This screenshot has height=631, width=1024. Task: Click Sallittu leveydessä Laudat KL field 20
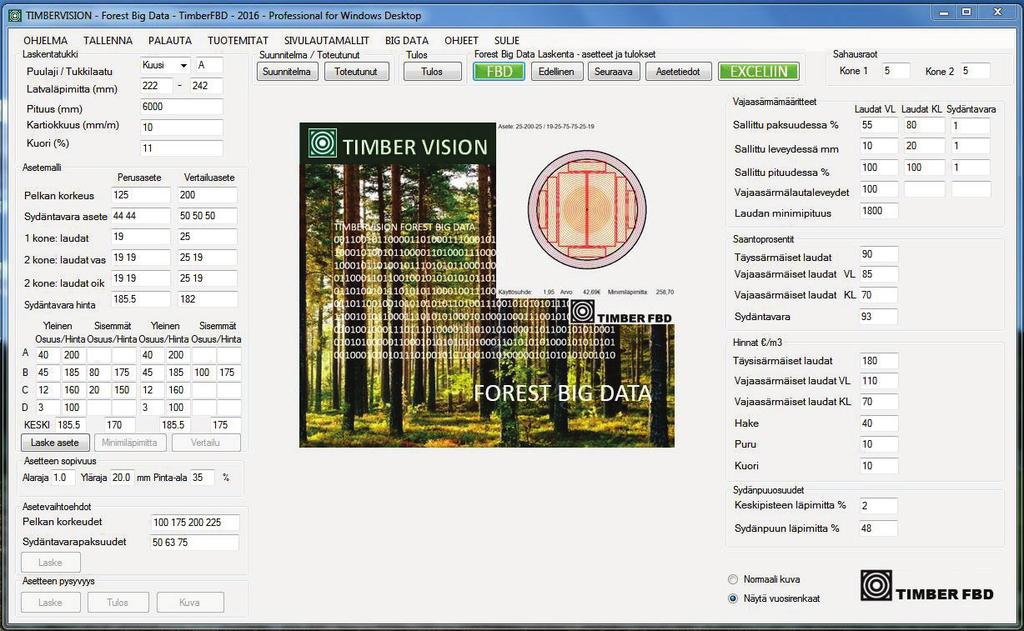(923, 146)
